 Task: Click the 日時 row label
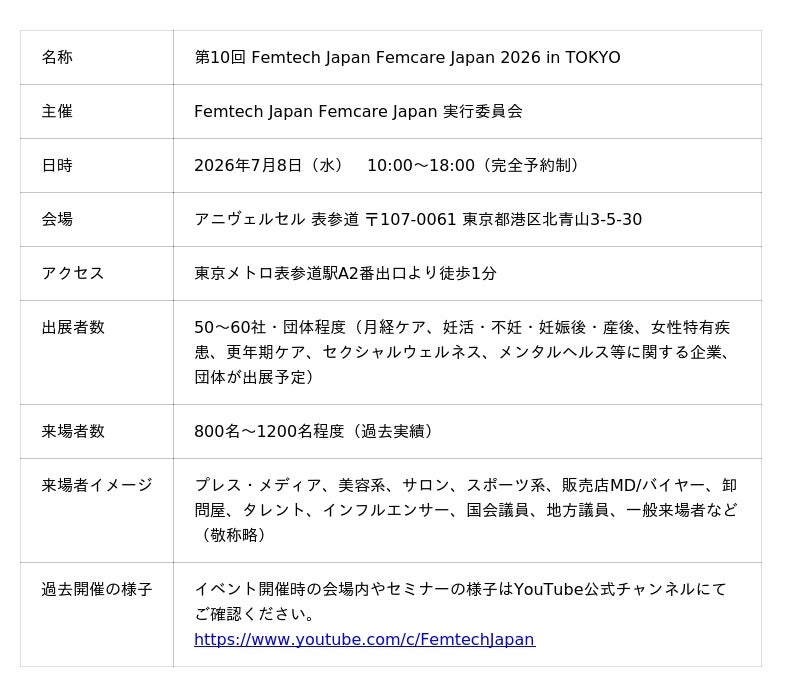click(x=57, y=165)
